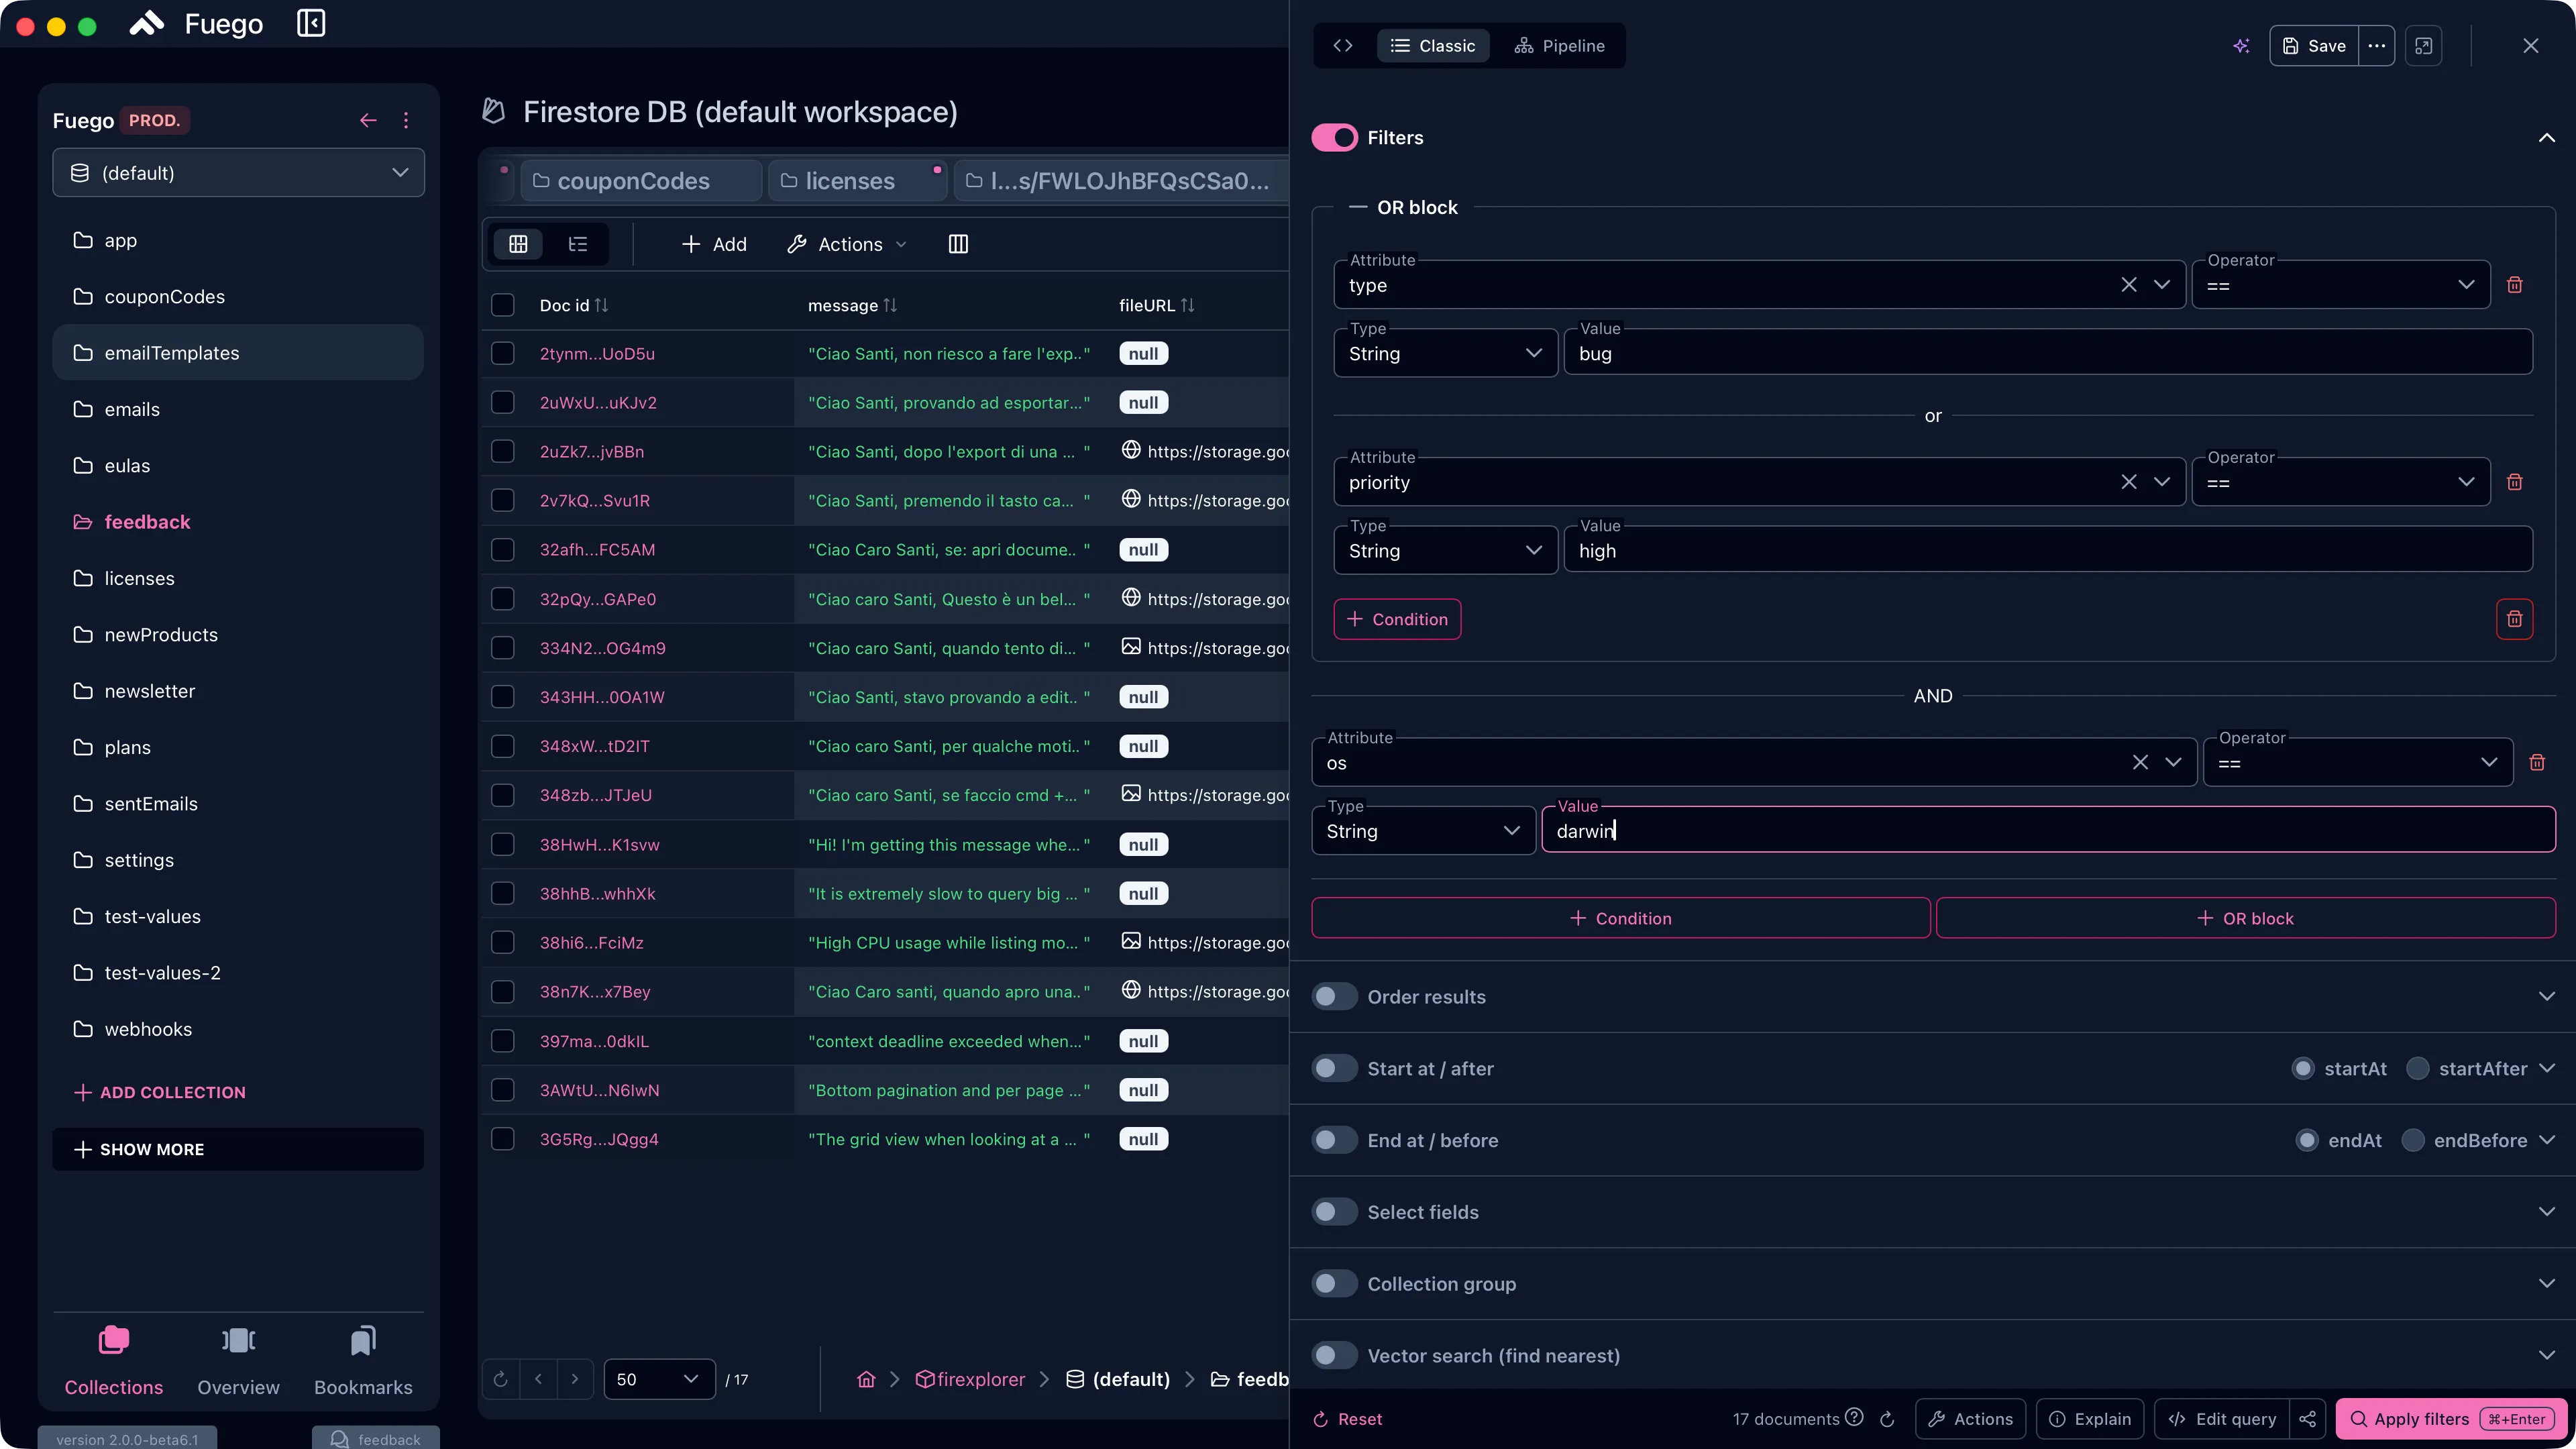Expand the Actions dropdown in the toolbar
The height and width of the screenshot is (1449, 2576).
point(847,244)
